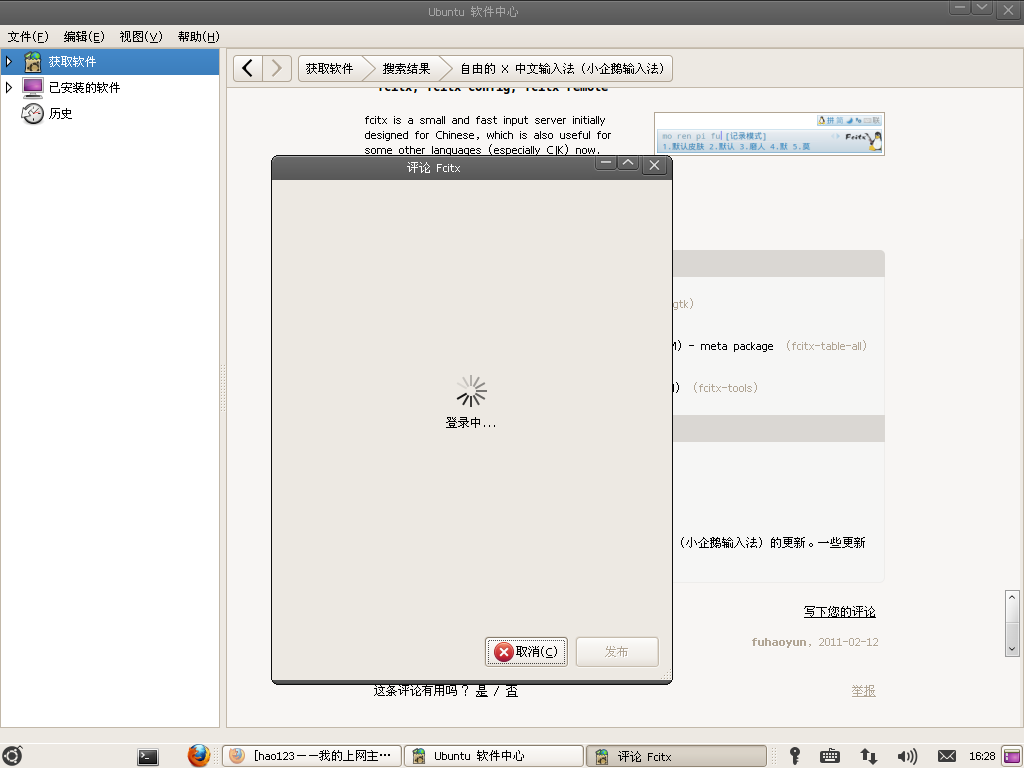
Task: Click the (fcitx-table-all) package name
Action: tap(826, 346)
